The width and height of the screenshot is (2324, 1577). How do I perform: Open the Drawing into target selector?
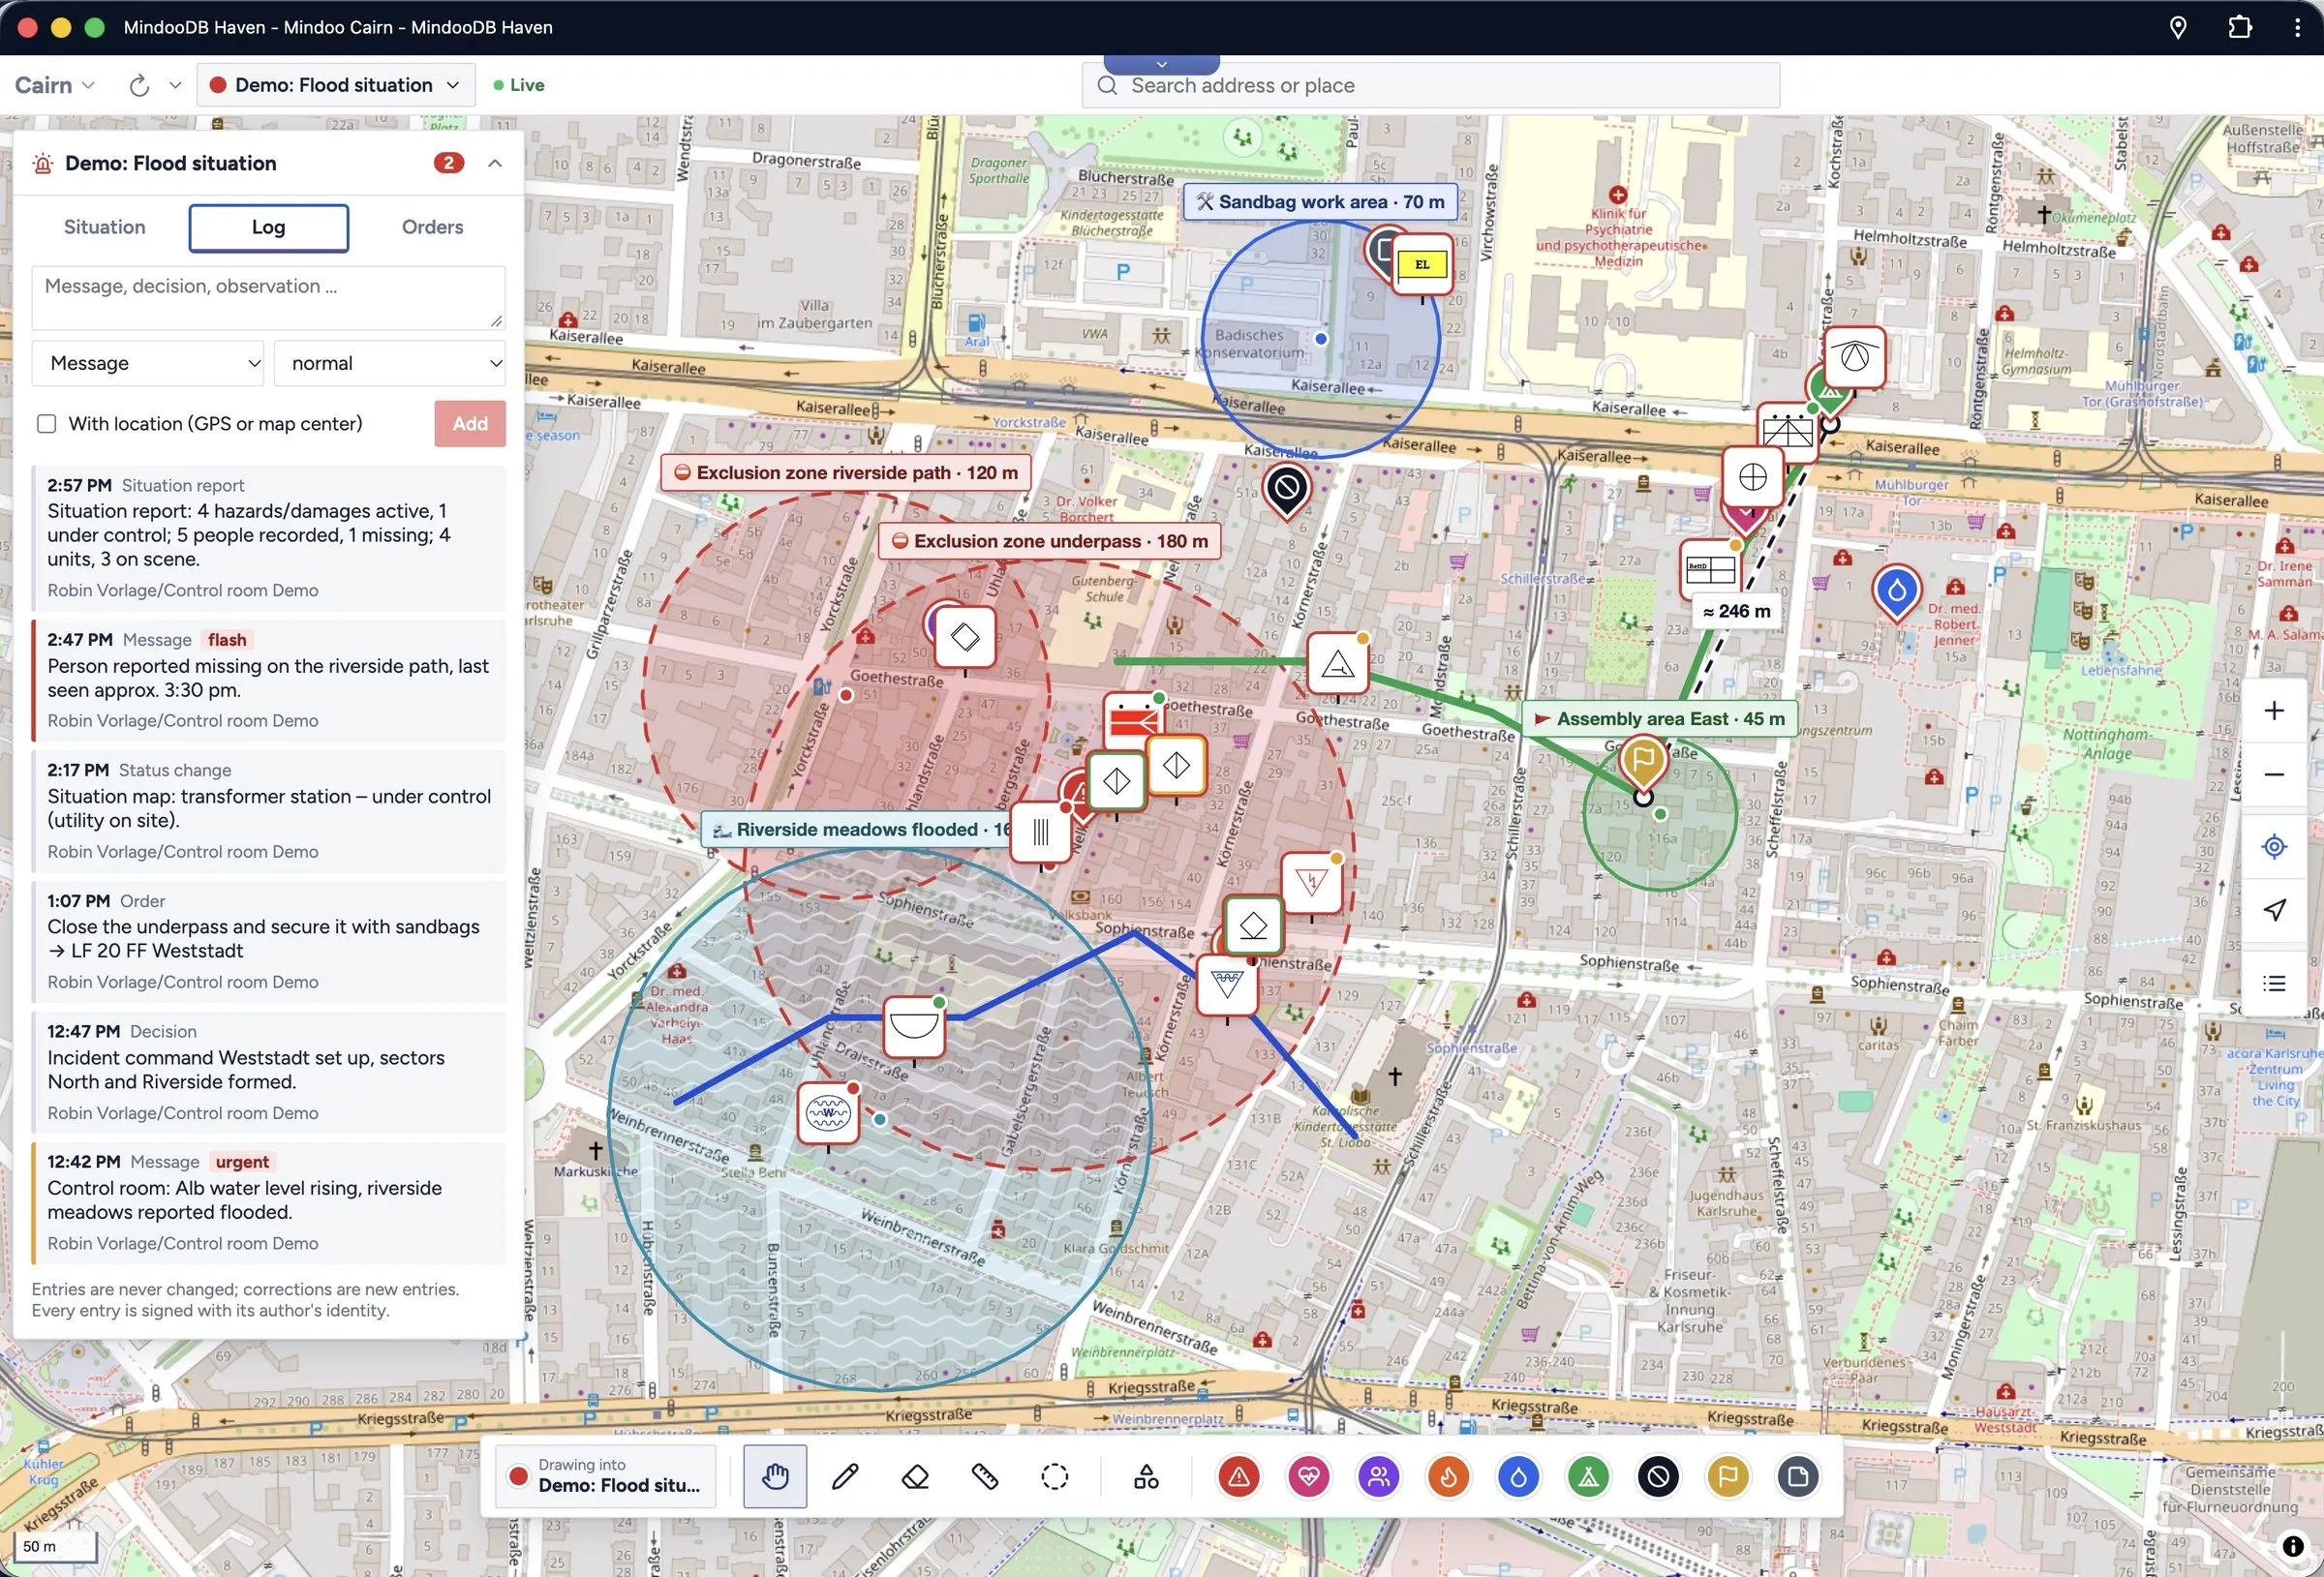tap(606, 1476)
